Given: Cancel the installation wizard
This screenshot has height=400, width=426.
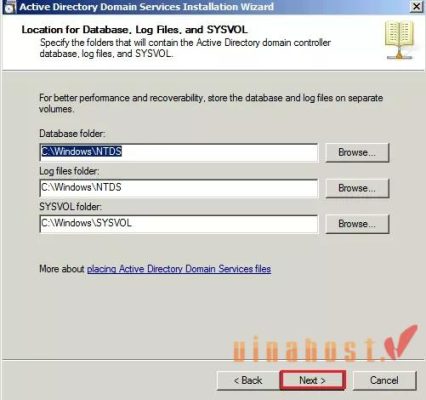Looking at the screenshot, I should click(384, 380).
